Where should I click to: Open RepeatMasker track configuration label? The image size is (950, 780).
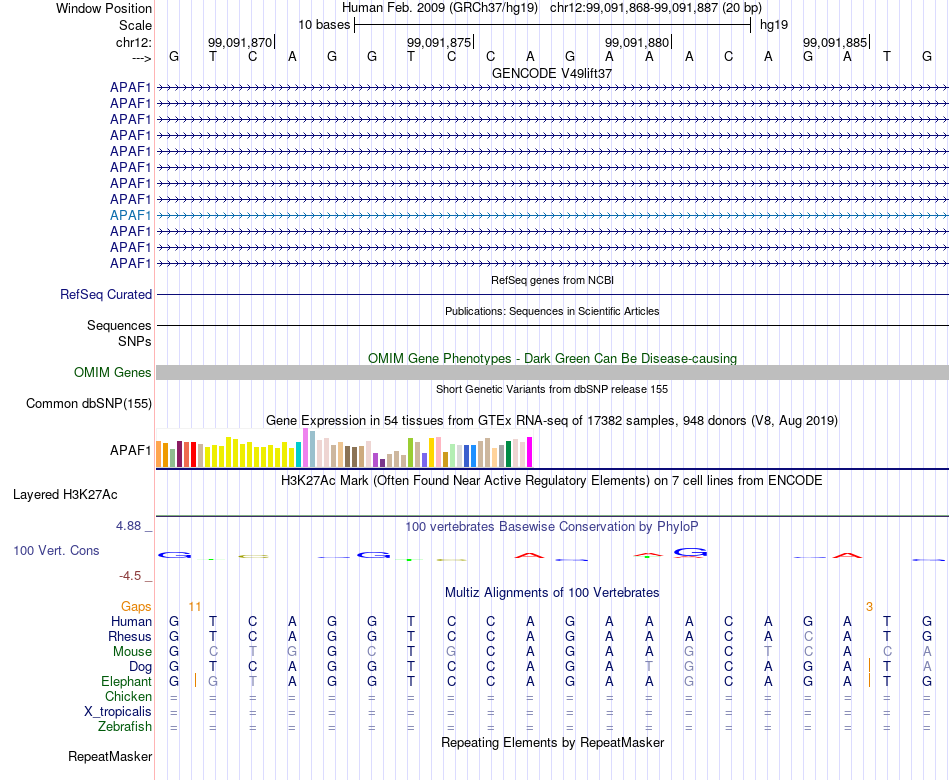110,756
